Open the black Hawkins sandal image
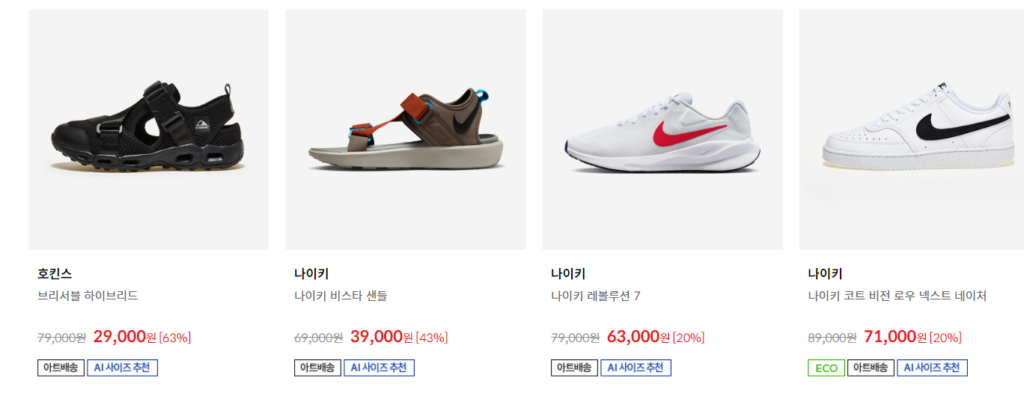Viewport: 1024px width, 414px height. 148,129
